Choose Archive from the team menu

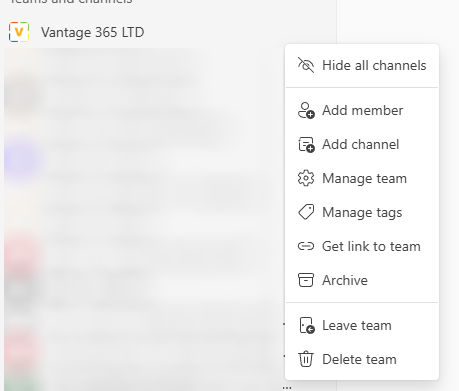pos(362,280)
